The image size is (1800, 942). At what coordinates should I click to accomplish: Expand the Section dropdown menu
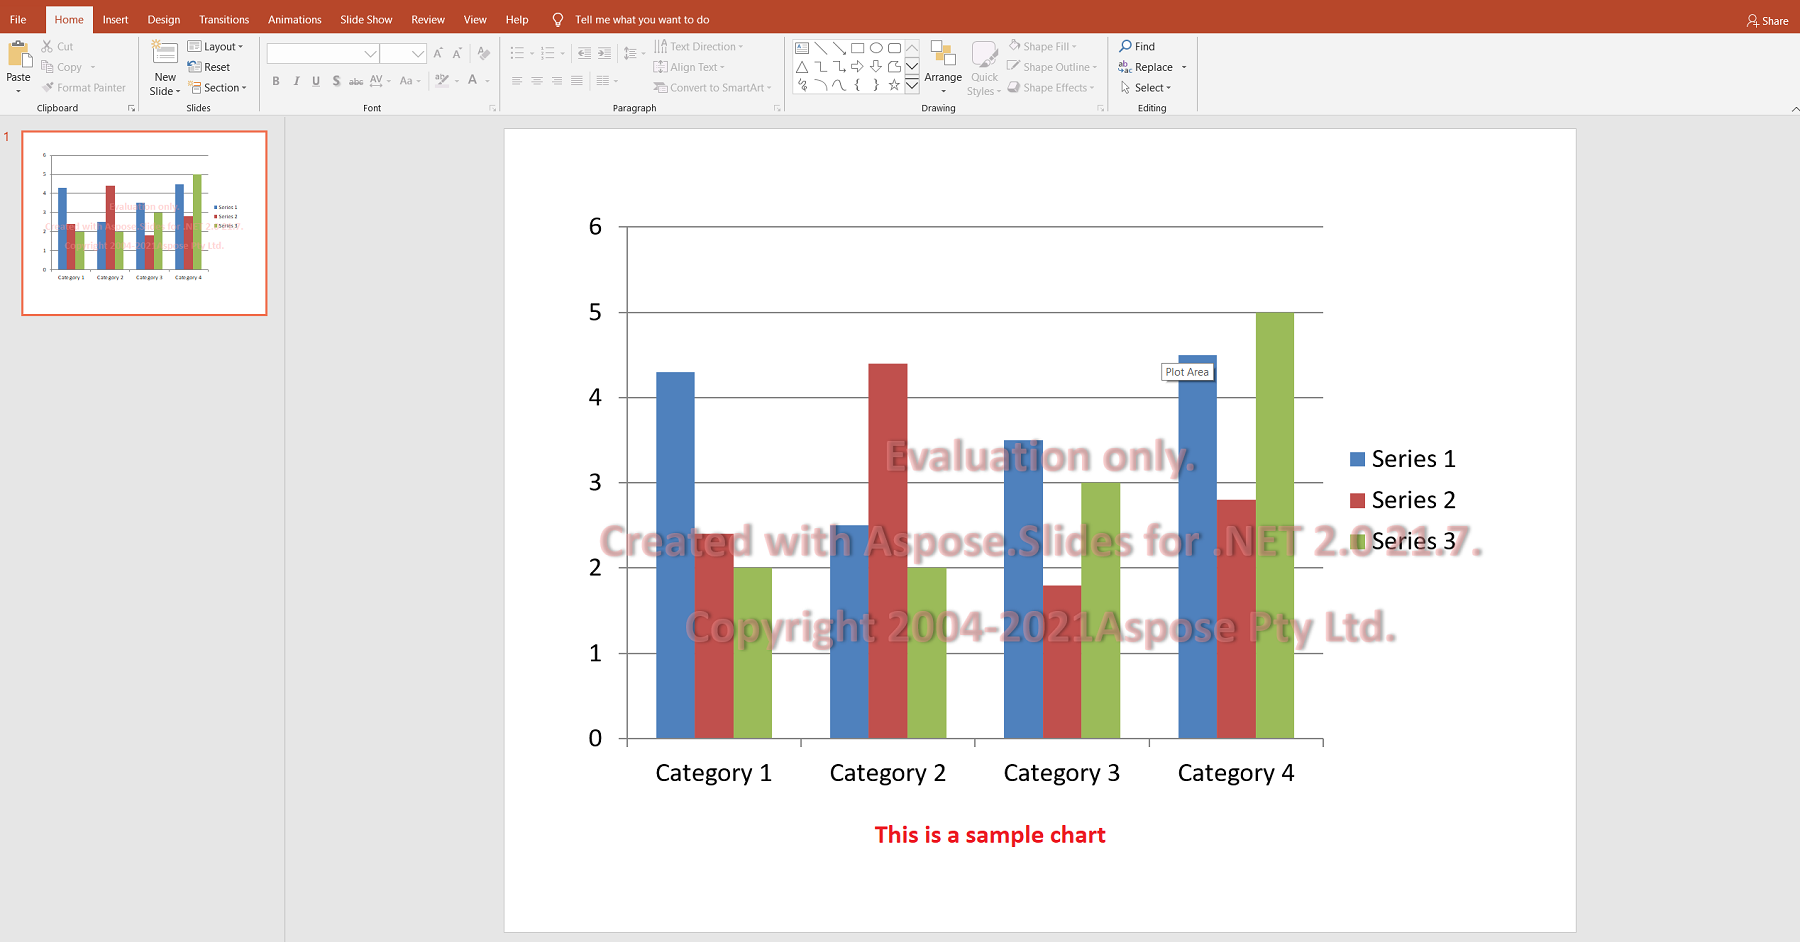click(x=217, y=88)
